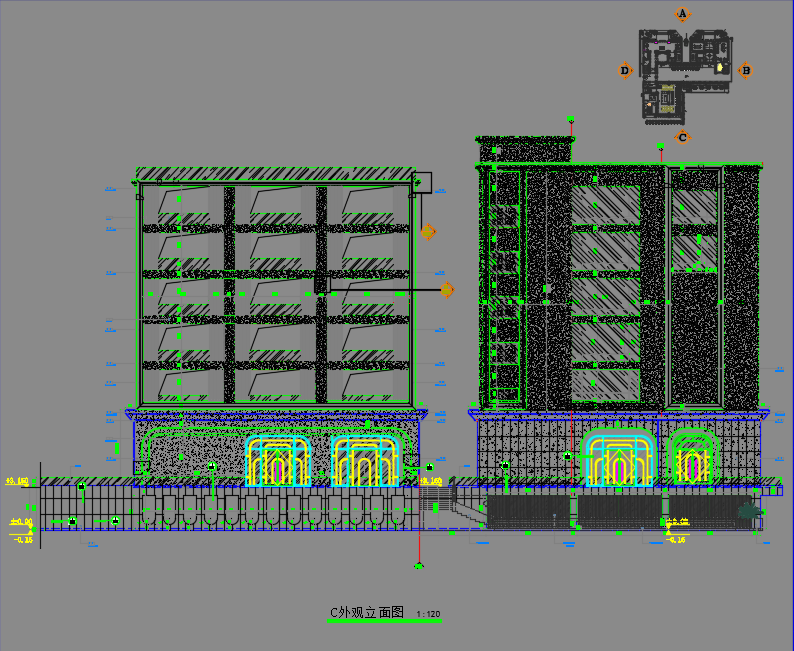Viewport: 794px width, 651px height.
Task: Select the yellow elevation label at far left above ±0.00
Action: coord(18,482)
